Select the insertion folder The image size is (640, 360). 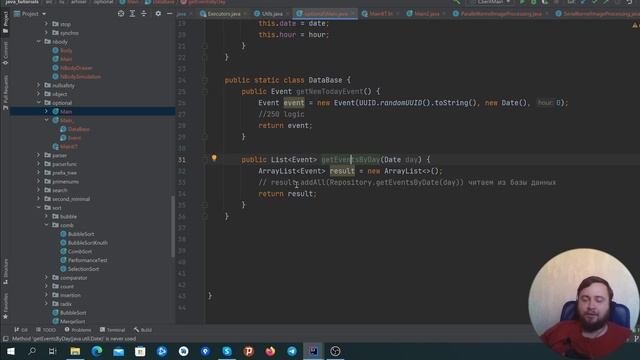coord(66,295)
